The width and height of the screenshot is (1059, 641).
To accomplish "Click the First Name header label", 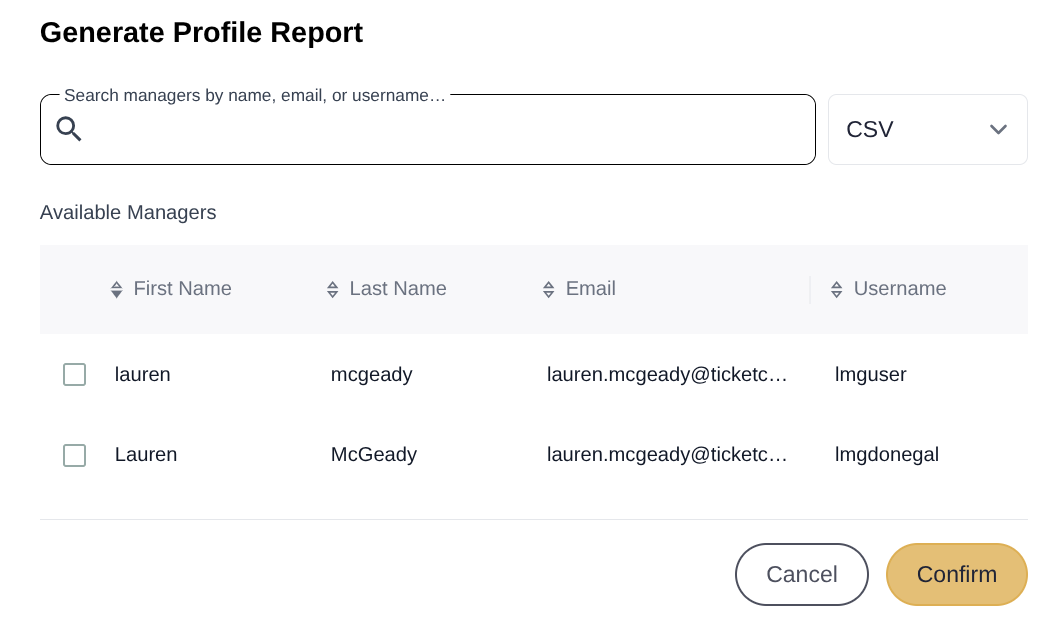I will 182,289.
